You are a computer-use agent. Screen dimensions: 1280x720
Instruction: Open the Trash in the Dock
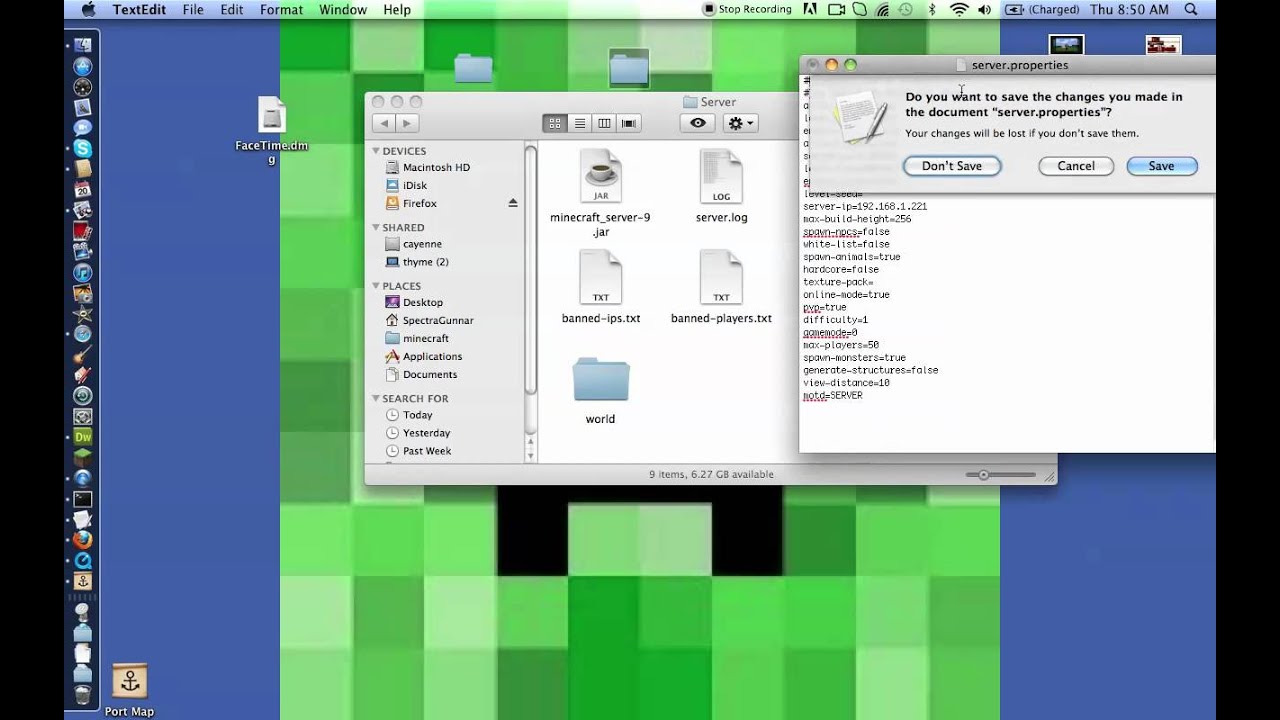(x=83, y=693)
